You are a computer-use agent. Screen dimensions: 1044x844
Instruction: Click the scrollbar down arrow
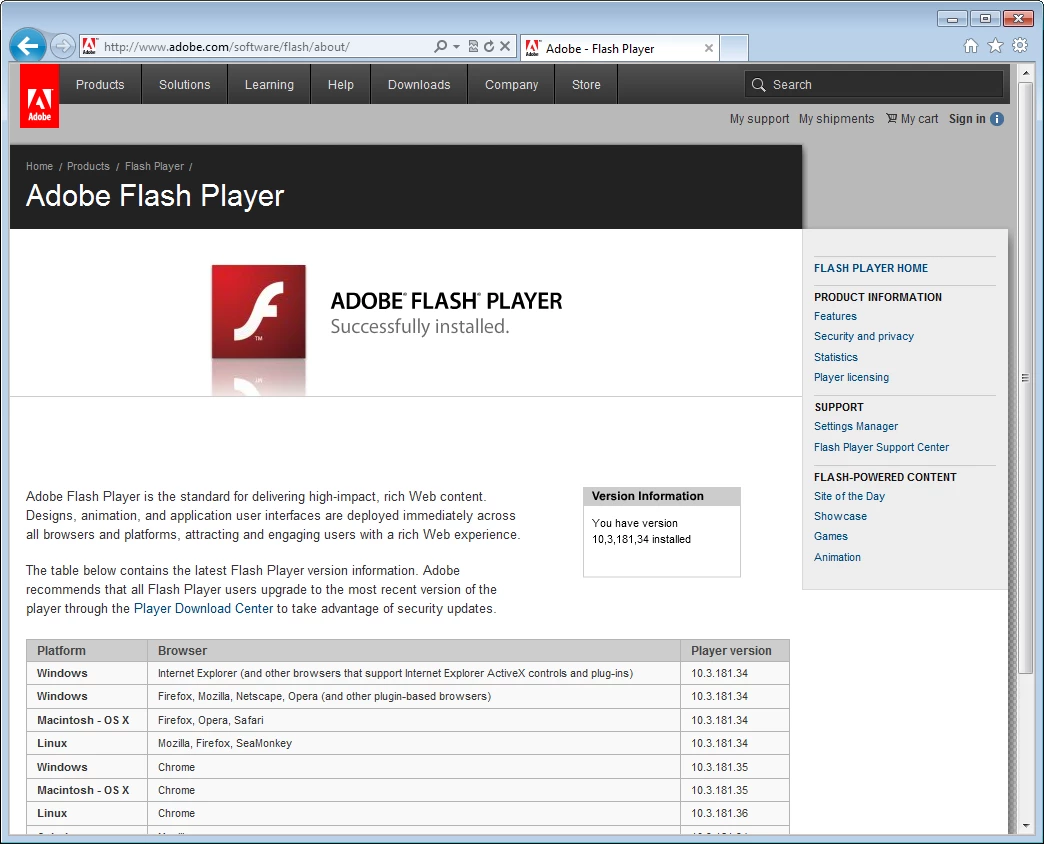[x=1025, y=826]
